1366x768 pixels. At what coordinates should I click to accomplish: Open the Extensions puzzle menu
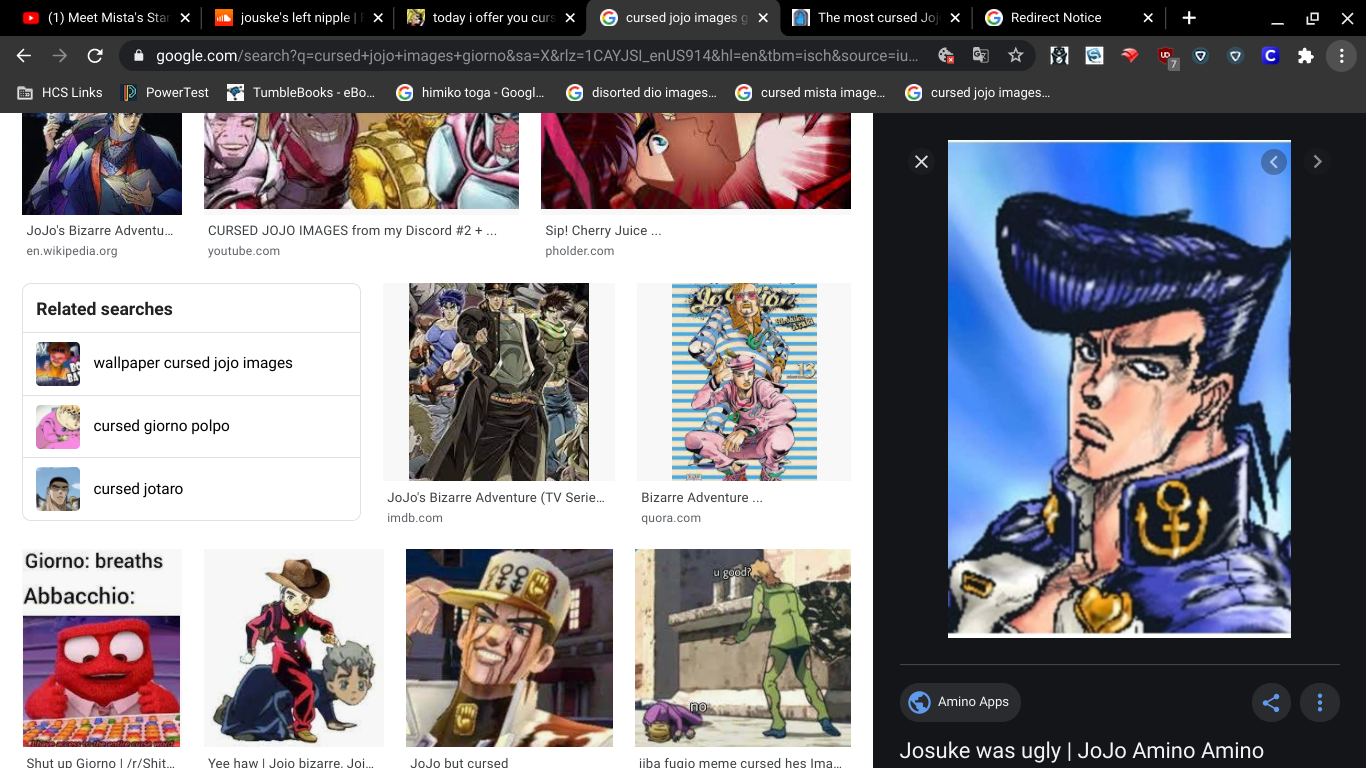1305,56
